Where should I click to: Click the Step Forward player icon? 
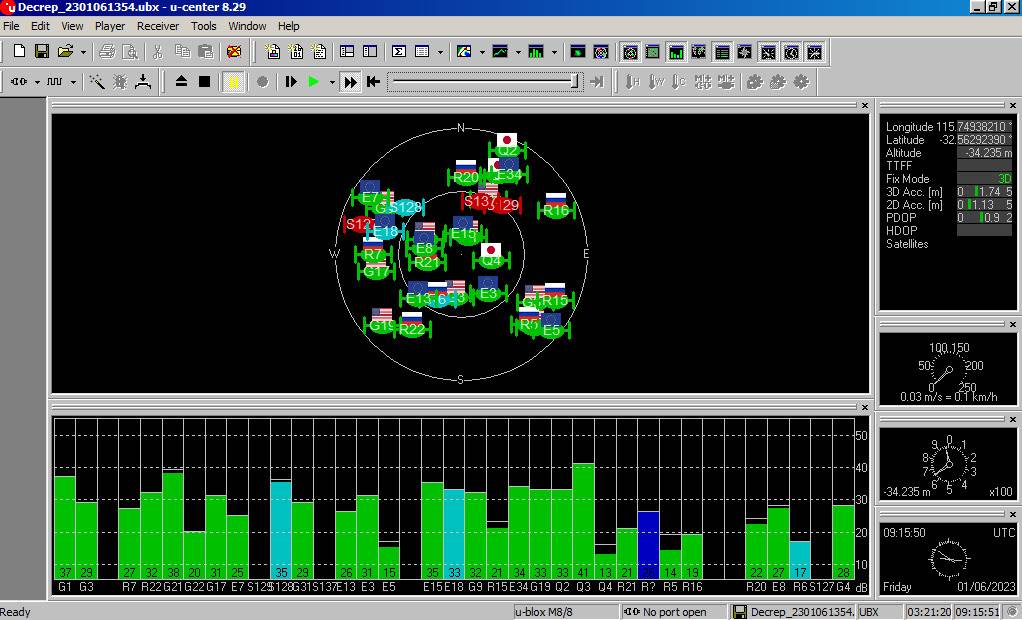[291, 82]
